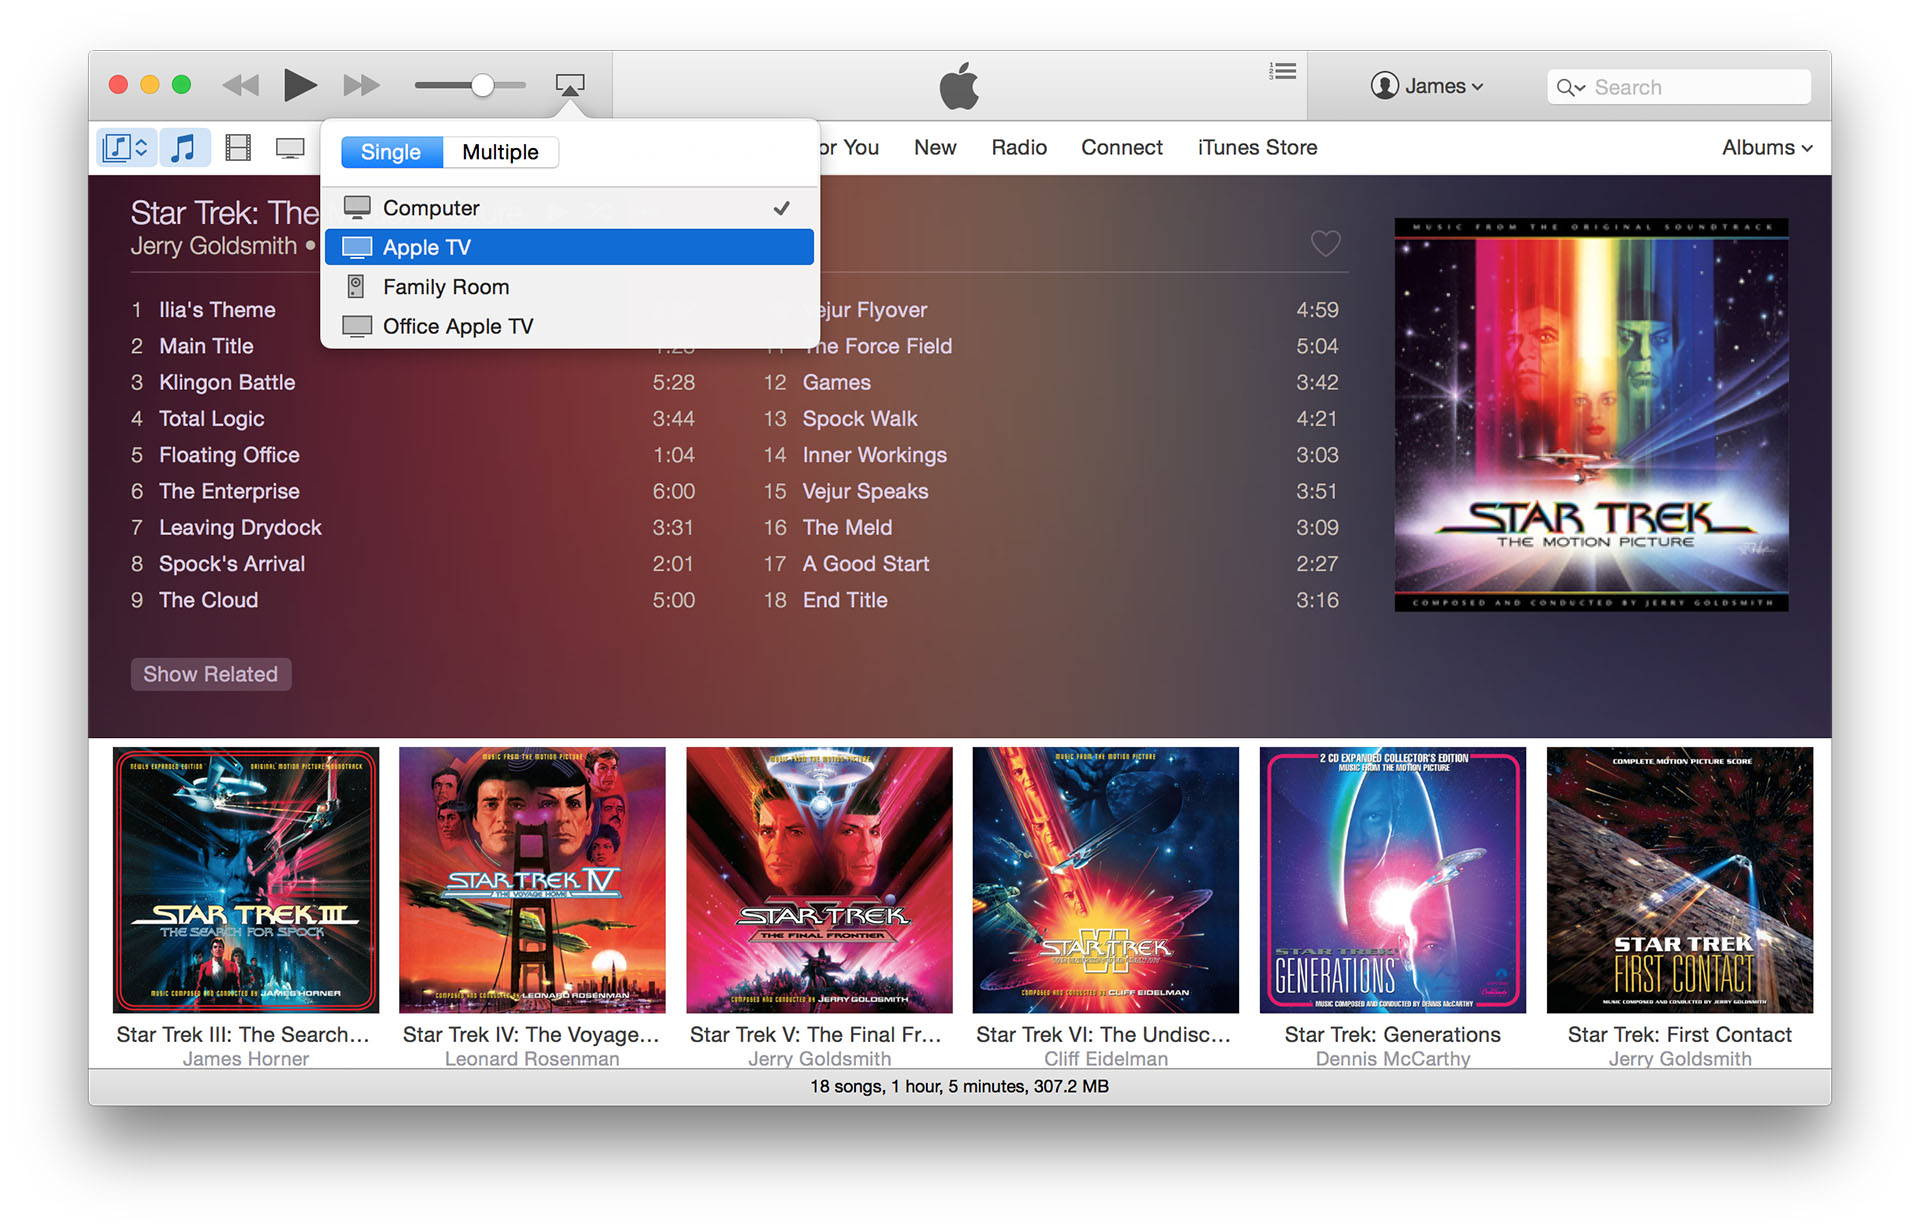Choose Family Room speaker output
The width and height of the screenshot is (1920, 1232).
pos(569,287)
